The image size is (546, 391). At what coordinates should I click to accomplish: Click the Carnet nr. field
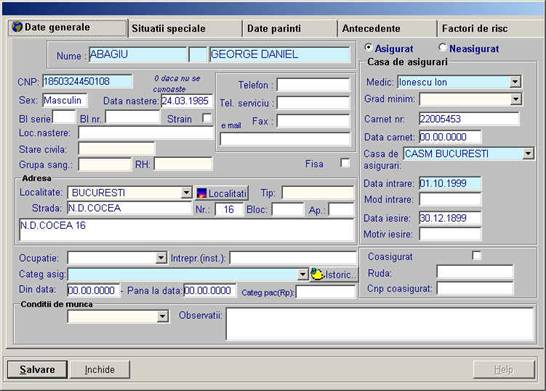click(469, 119)
